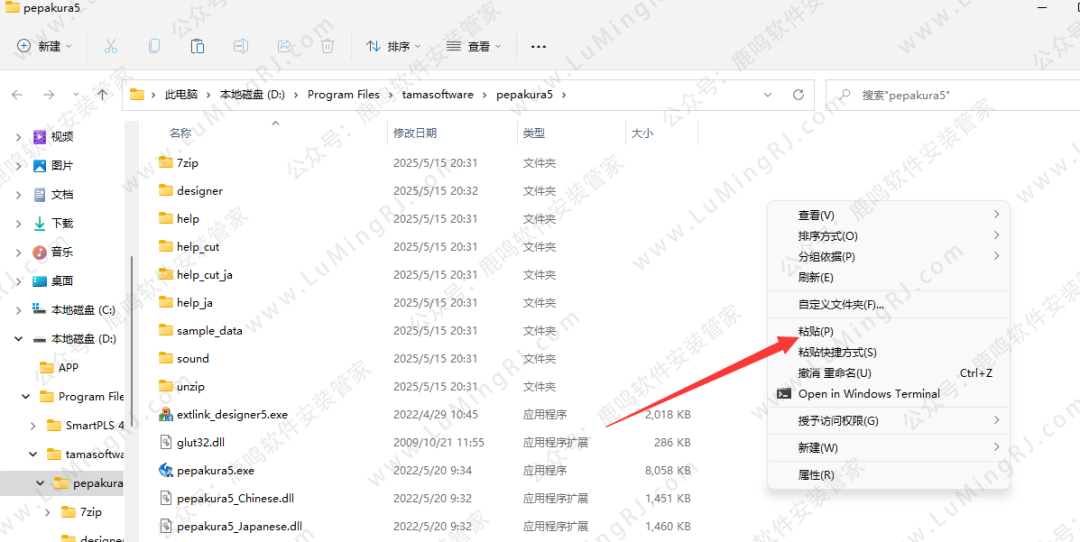1080x542 pixels.
Task: Click the Paste clipboard icon in toolbar
Action: [197, 46]
